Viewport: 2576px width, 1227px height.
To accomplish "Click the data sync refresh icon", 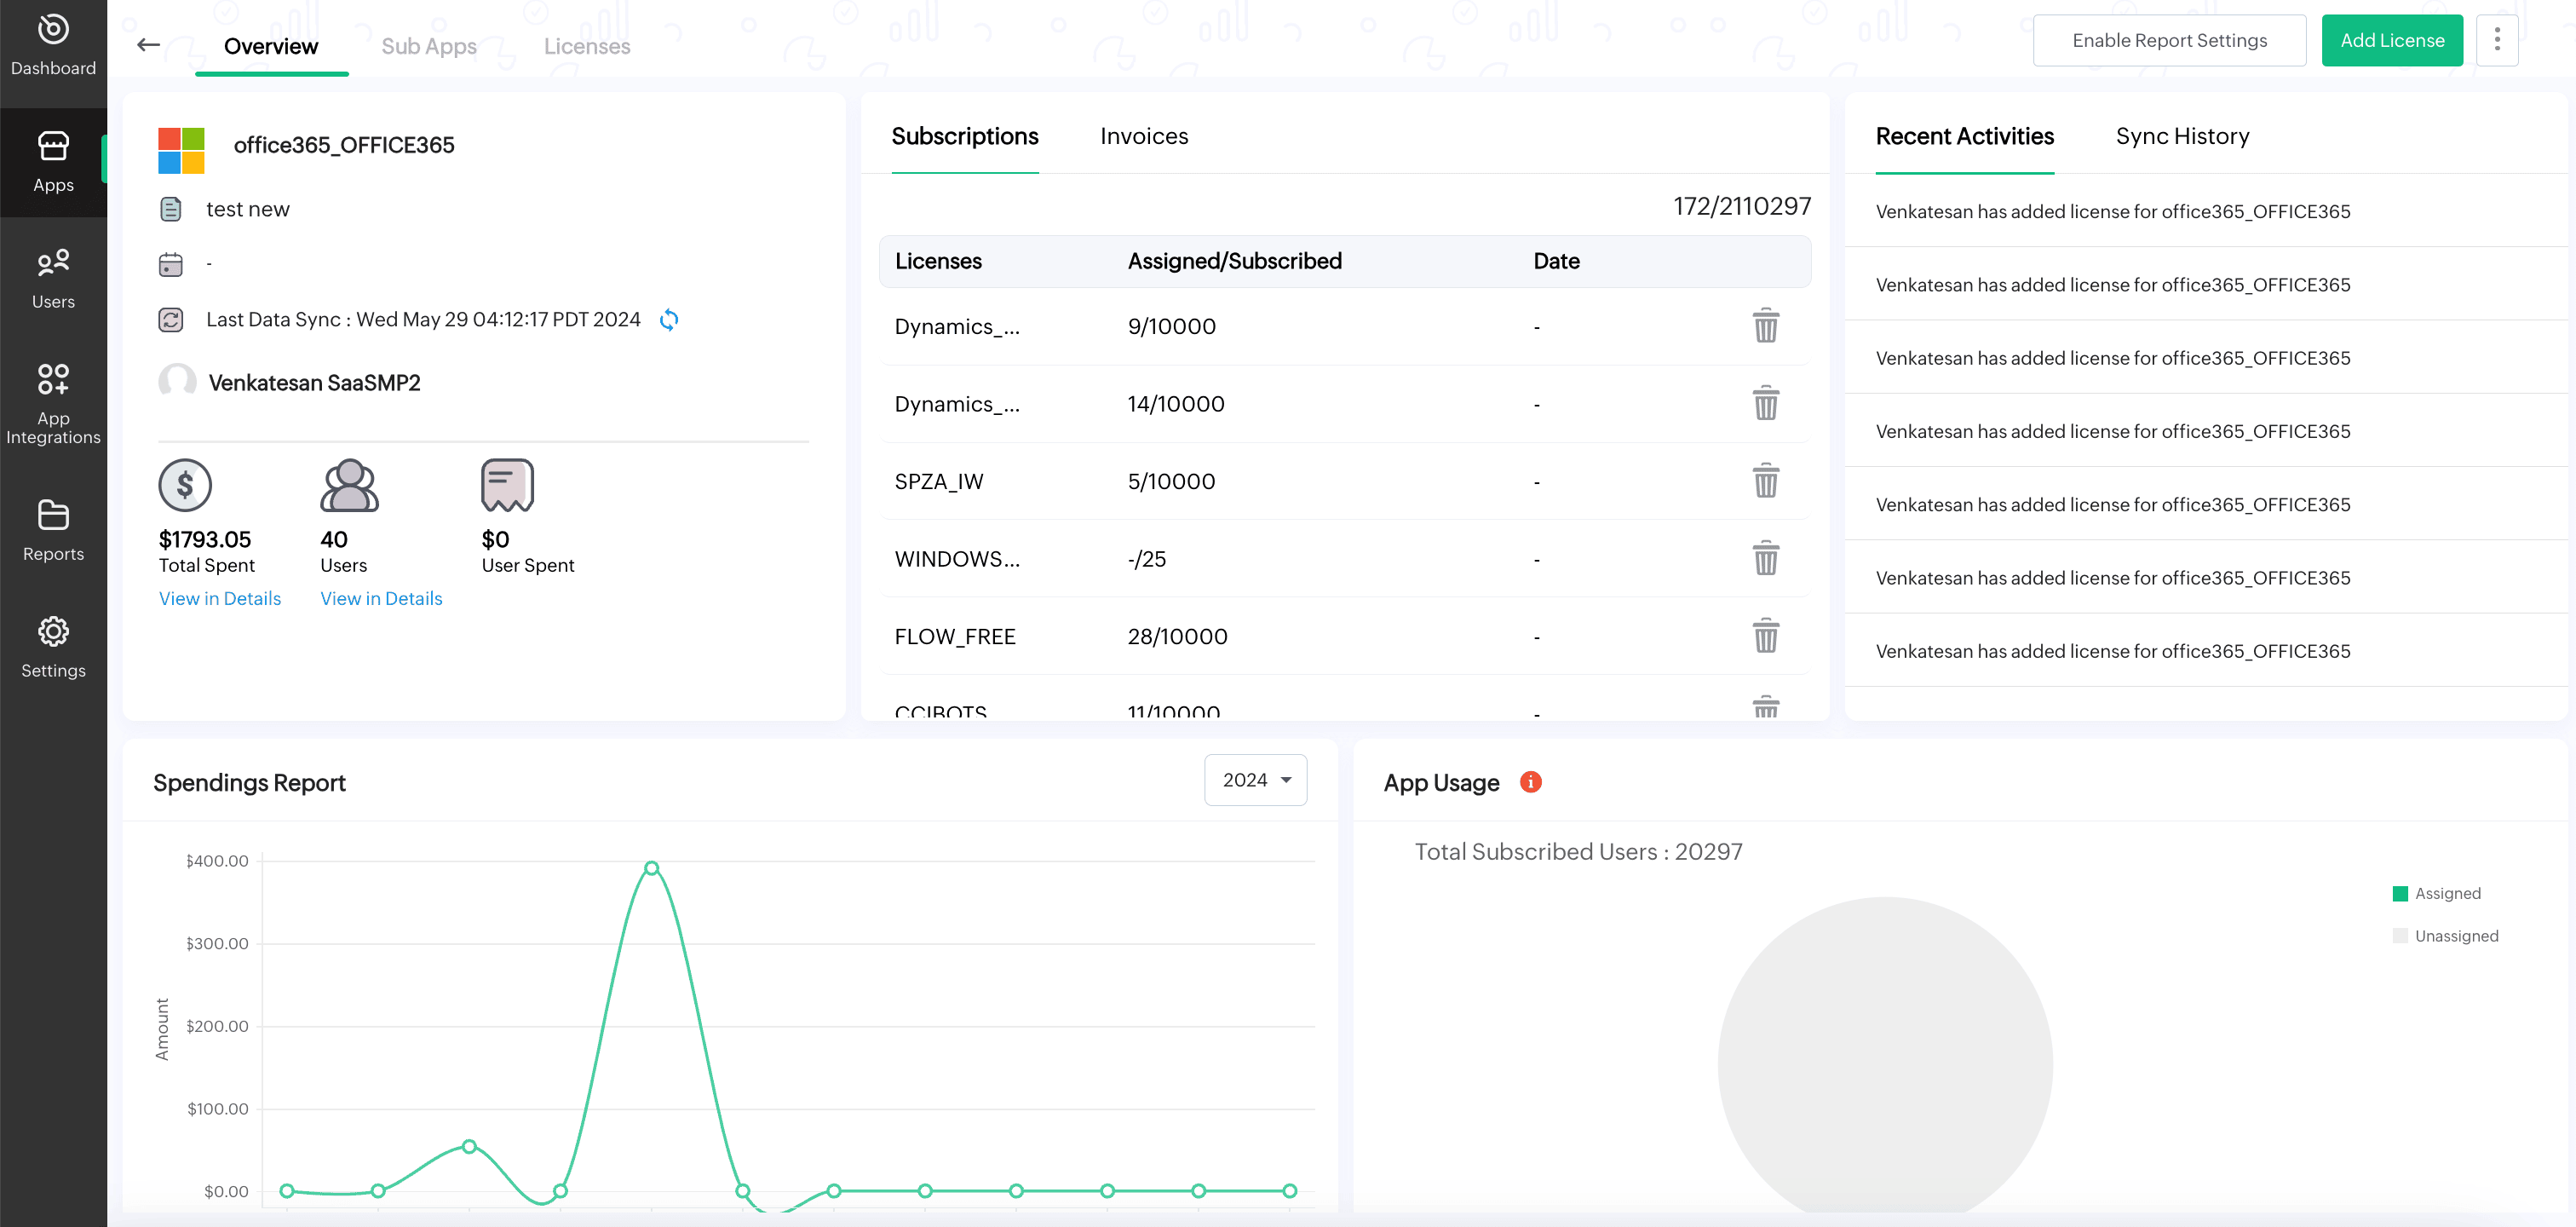I will coord(669,319).
